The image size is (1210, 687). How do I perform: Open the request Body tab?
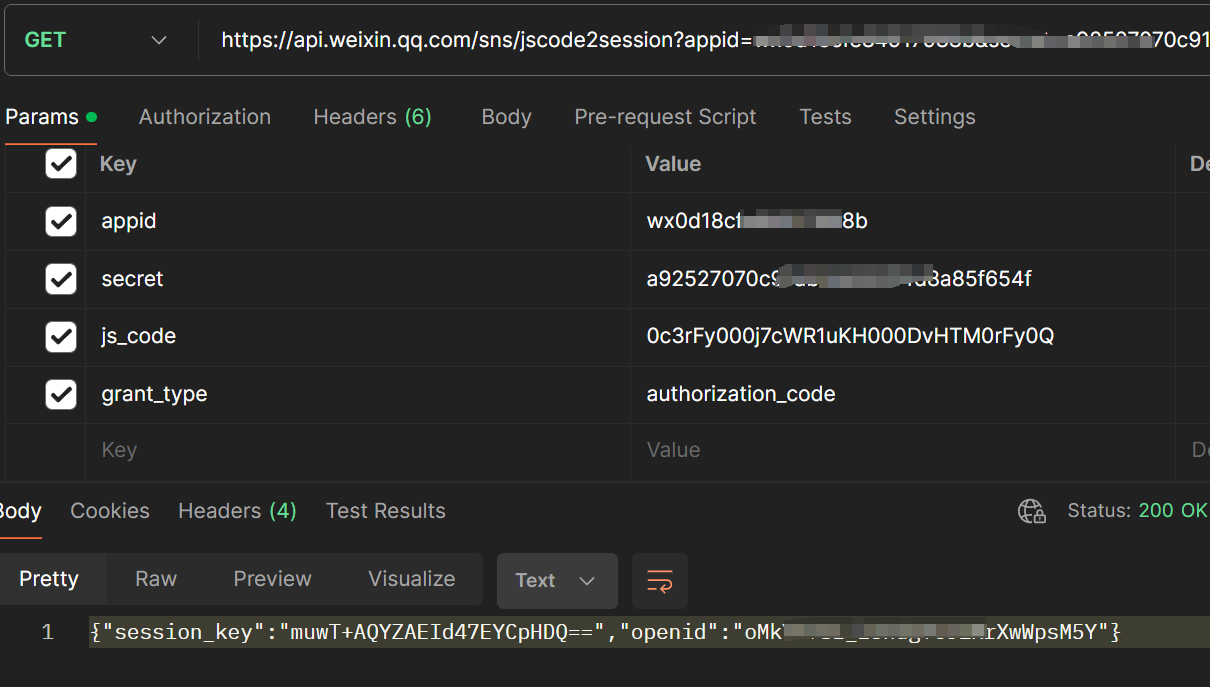[506, 117]
